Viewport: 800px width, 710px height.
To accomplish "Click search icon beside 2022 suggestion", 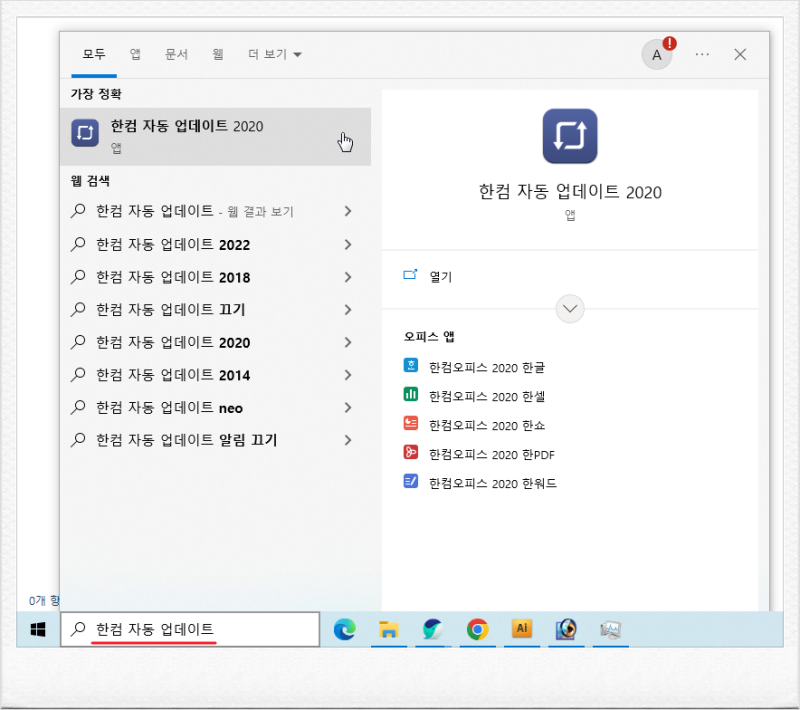I will [78, 244].
